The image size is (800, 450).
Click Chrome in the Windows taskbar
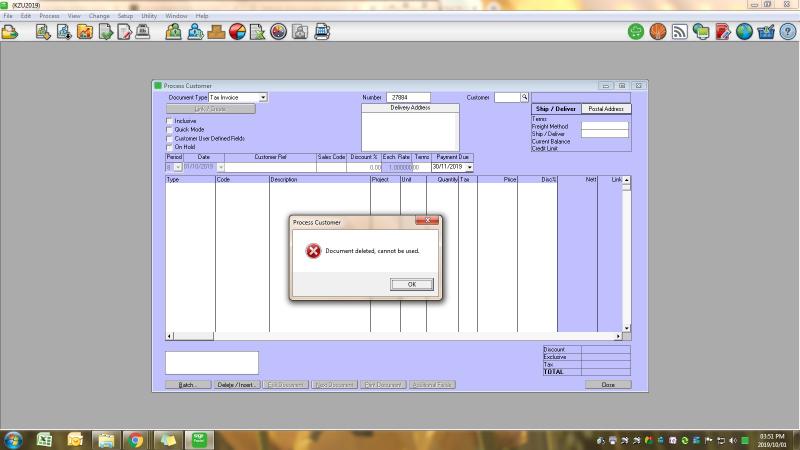135,439
